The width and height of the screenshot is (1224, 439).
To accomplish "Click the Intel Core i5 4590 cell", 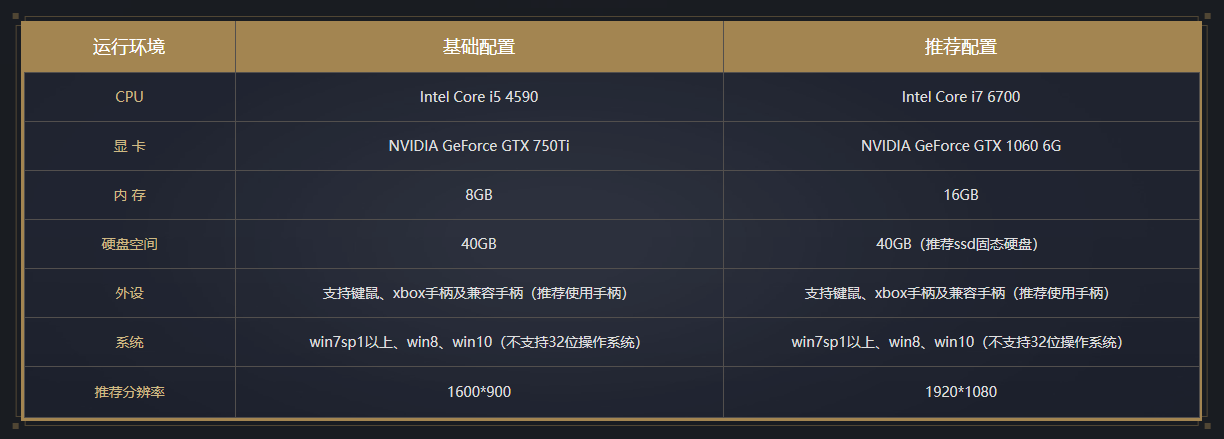I will click(x=479, y=97).
